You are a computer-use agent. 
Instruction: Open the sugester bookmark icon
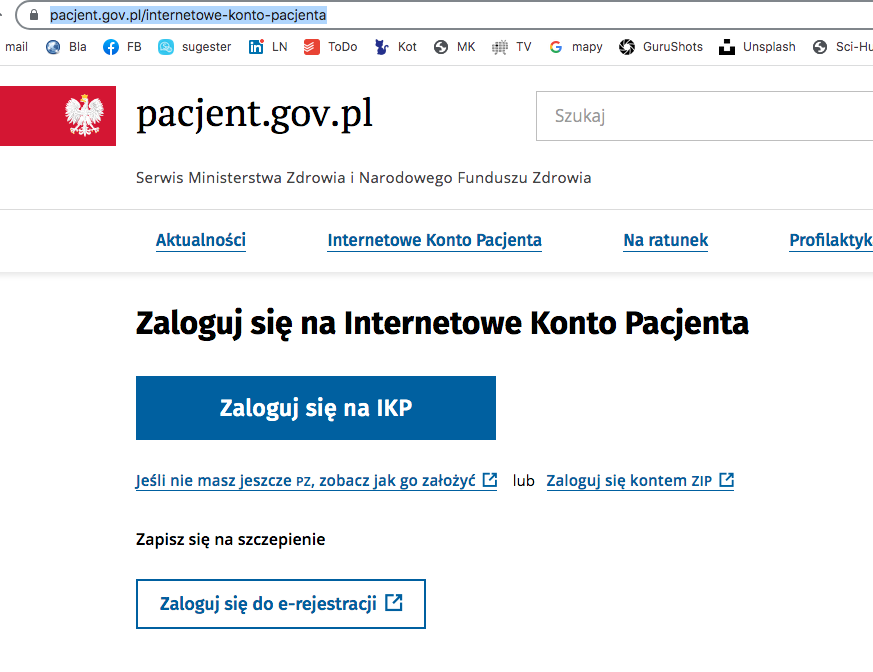166,47
